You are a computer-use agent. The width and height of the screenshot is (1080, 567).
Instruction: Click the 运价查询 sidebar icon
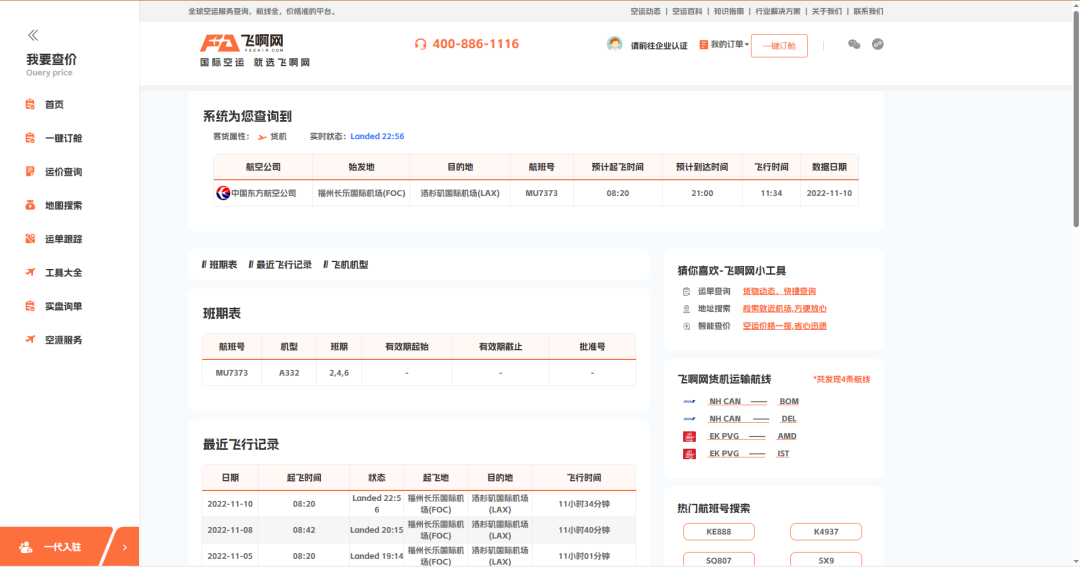30,172
